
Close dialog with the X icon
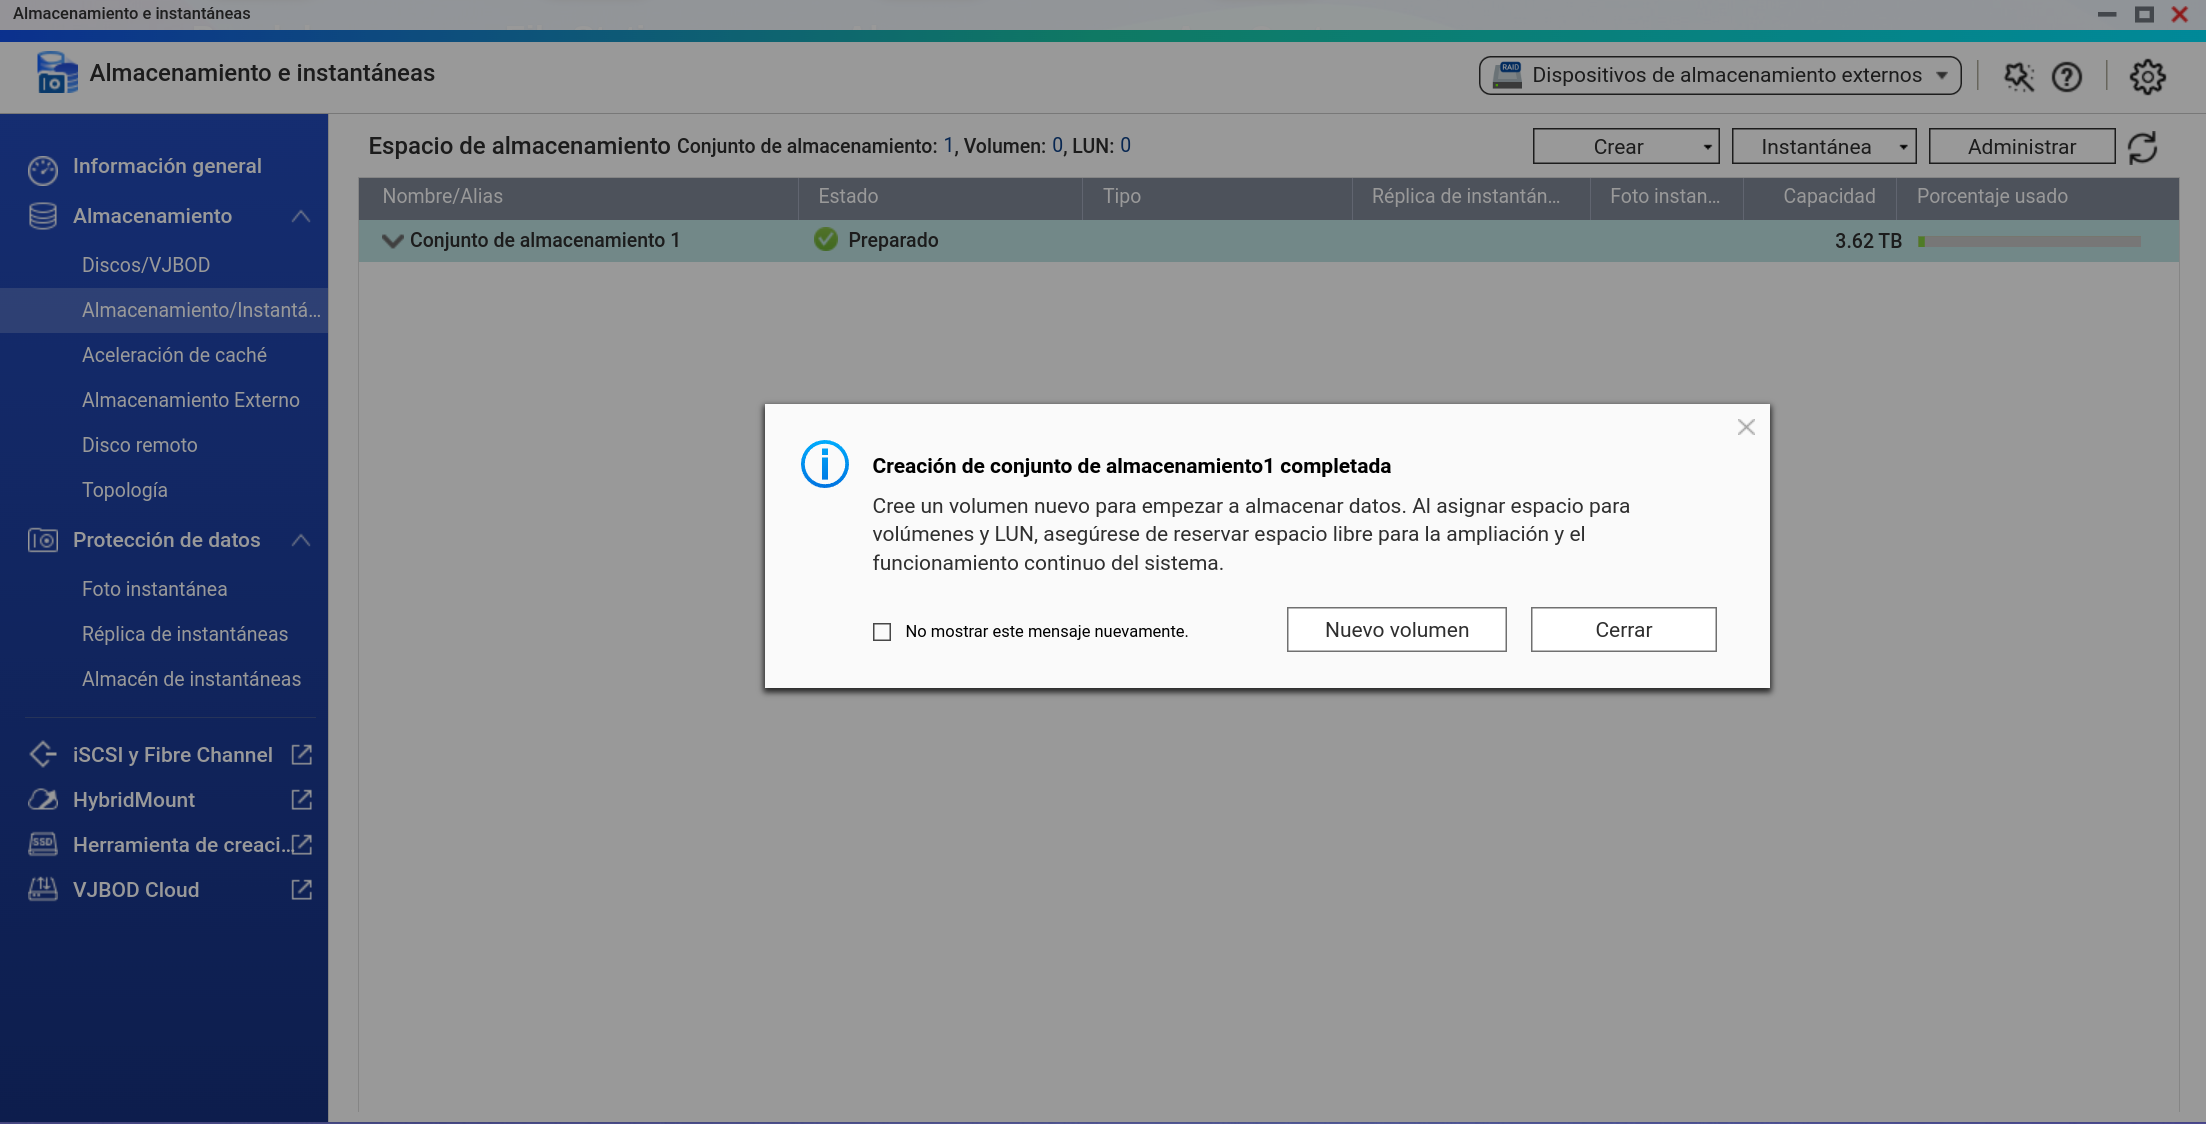1746,427
